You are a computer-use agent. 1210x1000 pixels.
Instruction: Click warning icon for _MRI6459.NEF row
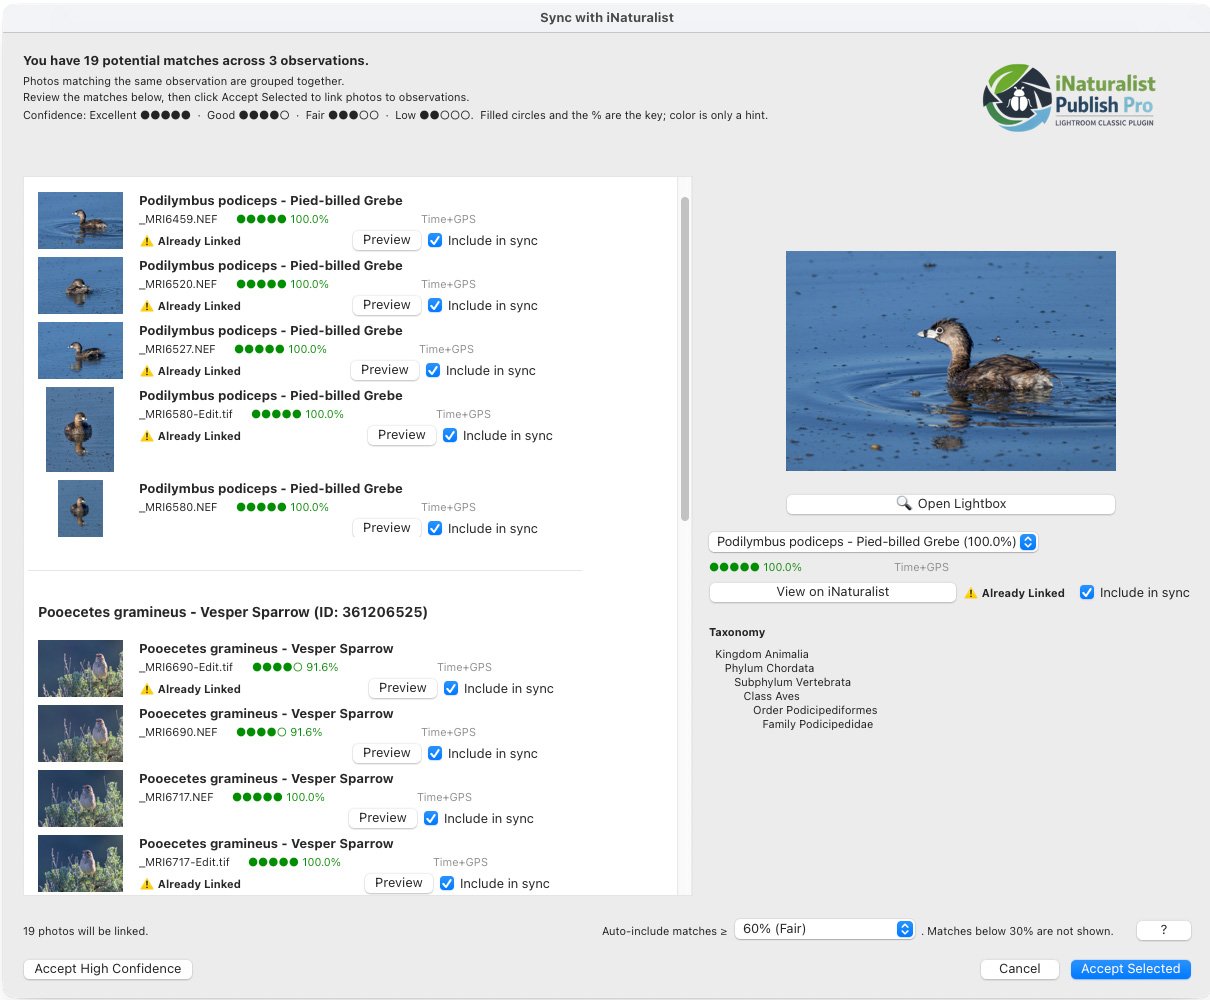(147, 241)
